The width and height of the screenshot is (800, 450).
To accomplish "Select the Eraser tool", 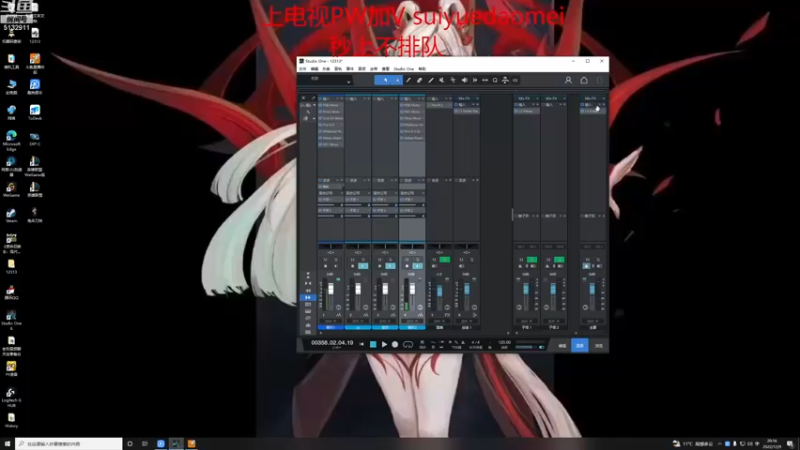I will [x=419, y=80].
